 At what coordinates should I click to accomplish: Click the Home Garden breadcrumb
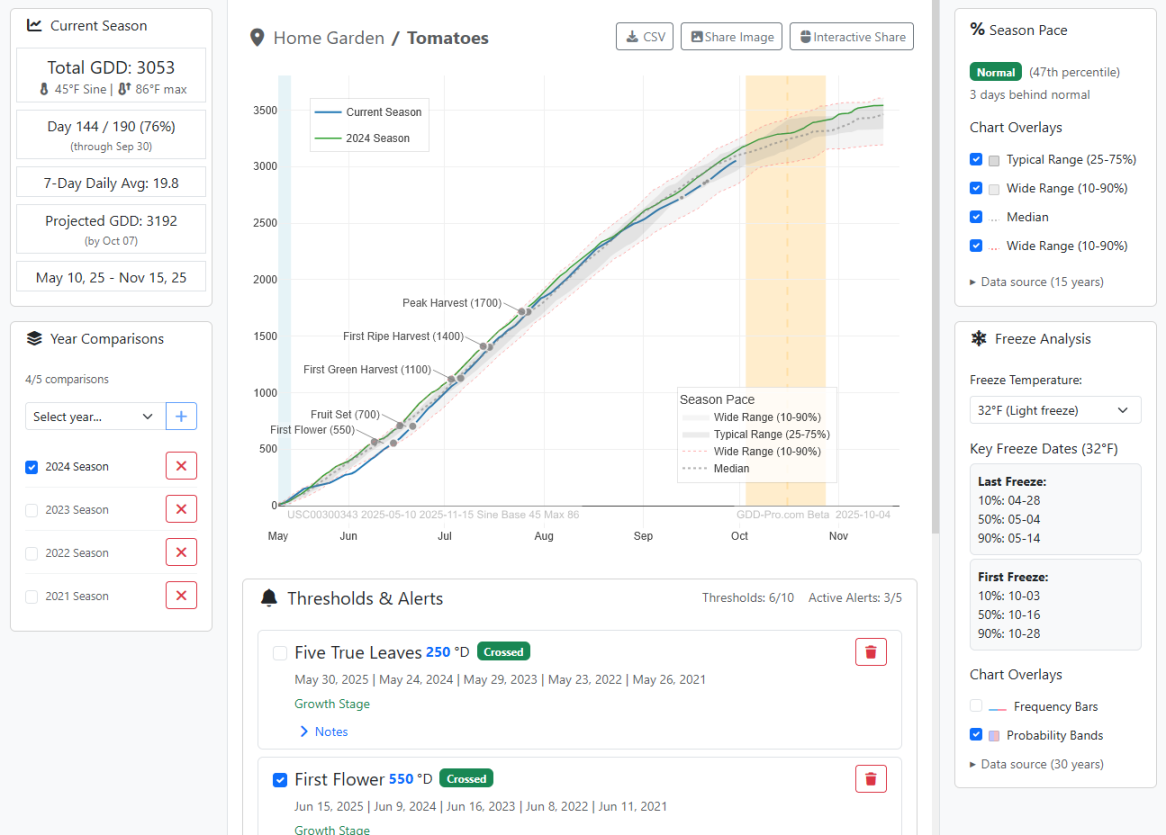point(328,38)
